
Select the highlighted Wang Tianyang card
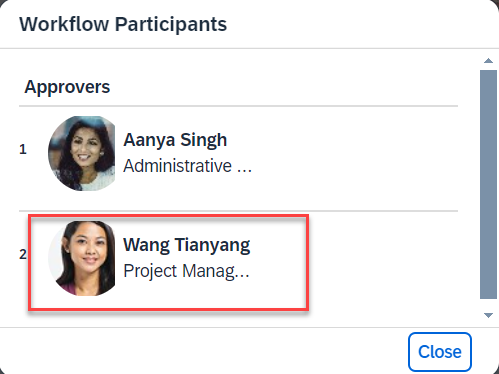tap(168, 263)
